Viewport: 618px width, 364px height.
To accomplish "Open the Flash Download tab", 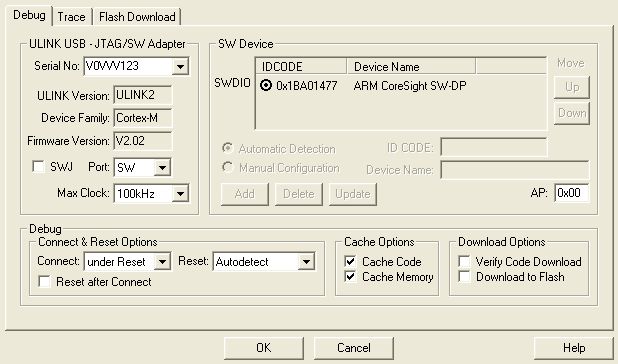I will (x=137, y=17).
